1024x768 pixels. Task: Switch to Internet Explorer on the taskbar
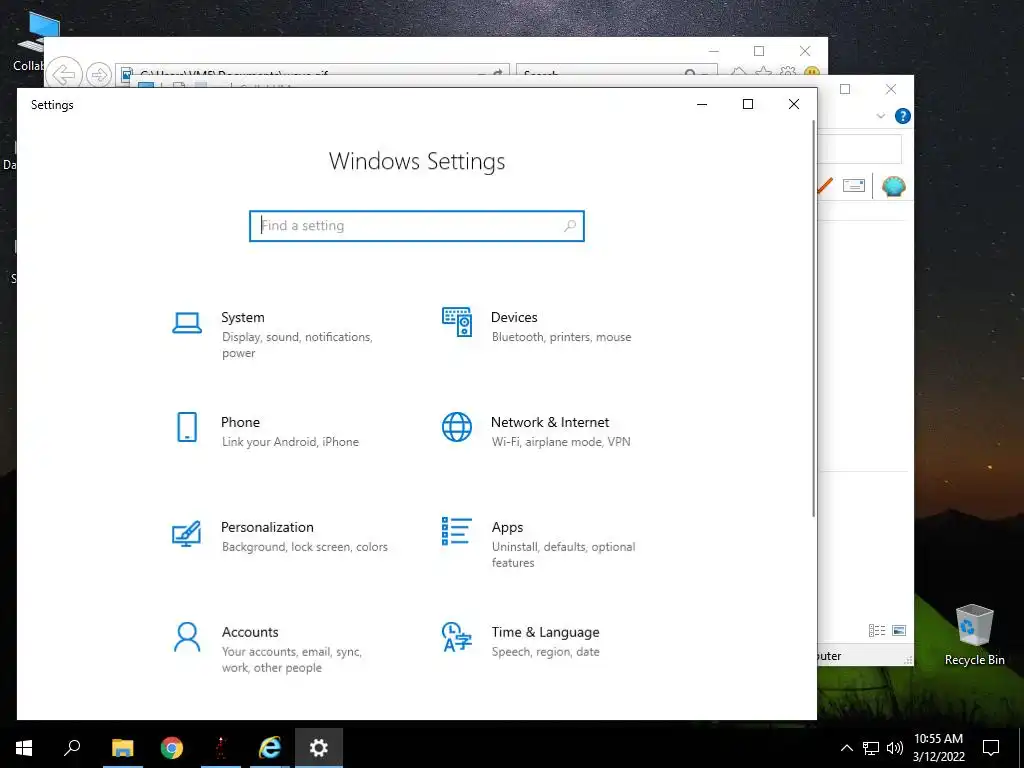pyautogui.click(x=270, y=748)
